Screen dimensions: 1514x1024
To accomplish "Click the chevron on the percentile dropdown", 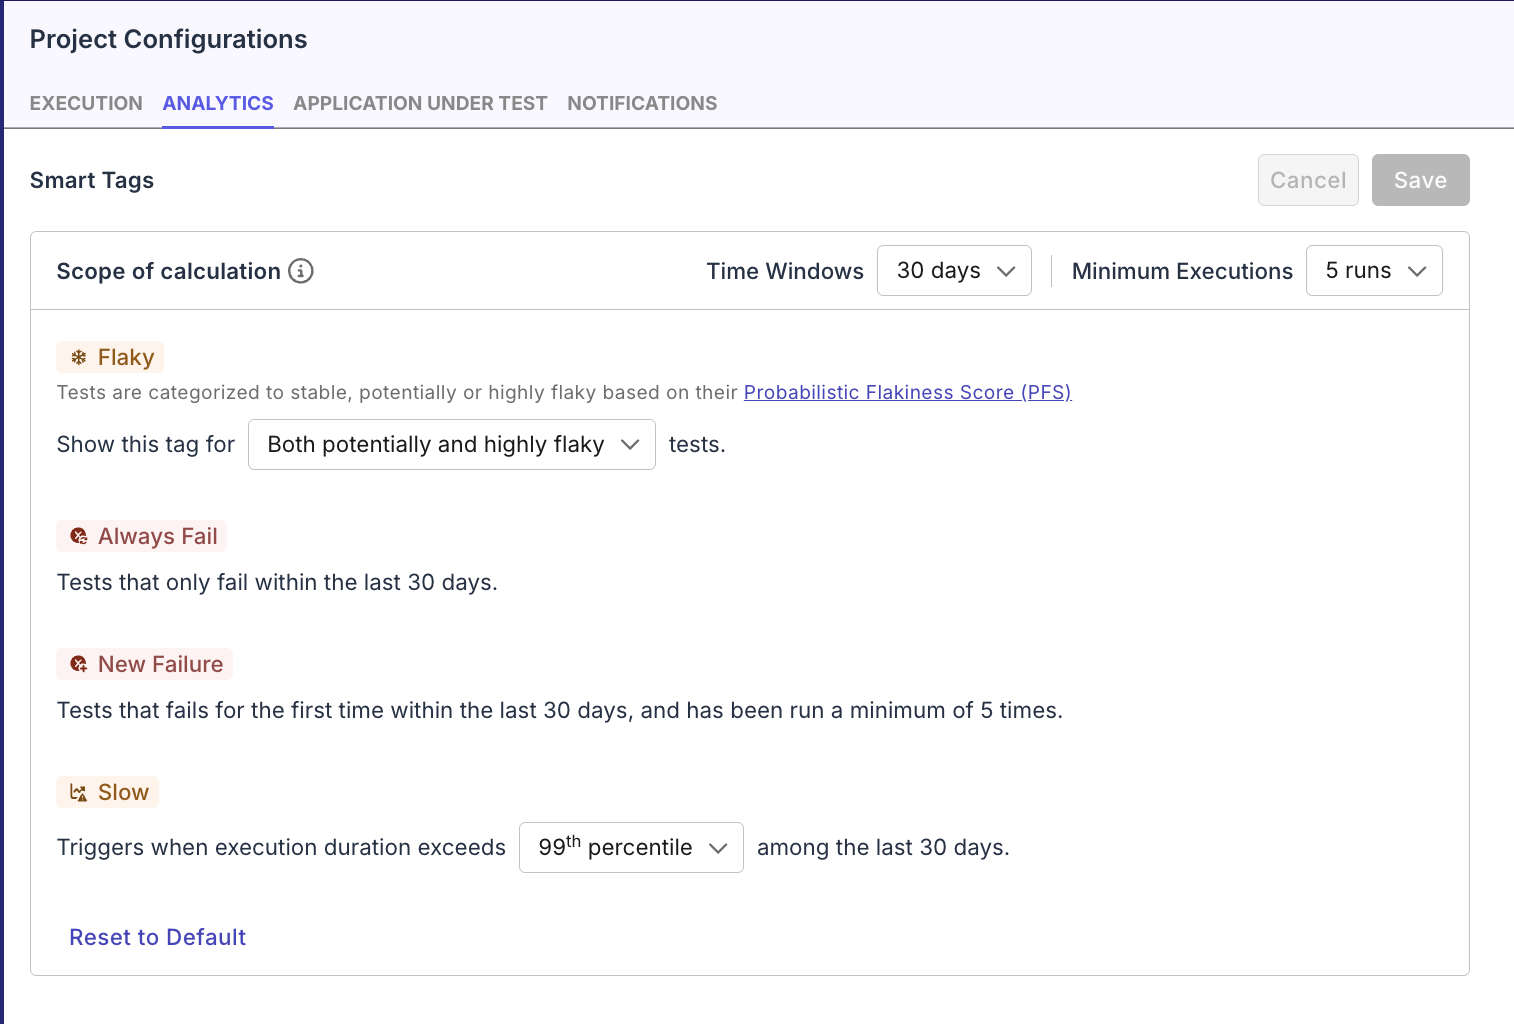I will point(718,847).
